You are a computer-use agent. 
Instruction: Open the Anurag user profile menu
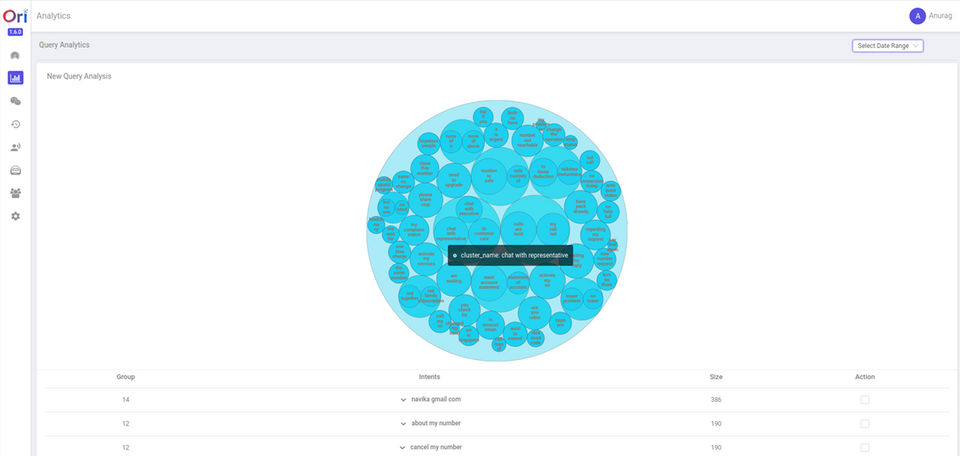(931, 17)
